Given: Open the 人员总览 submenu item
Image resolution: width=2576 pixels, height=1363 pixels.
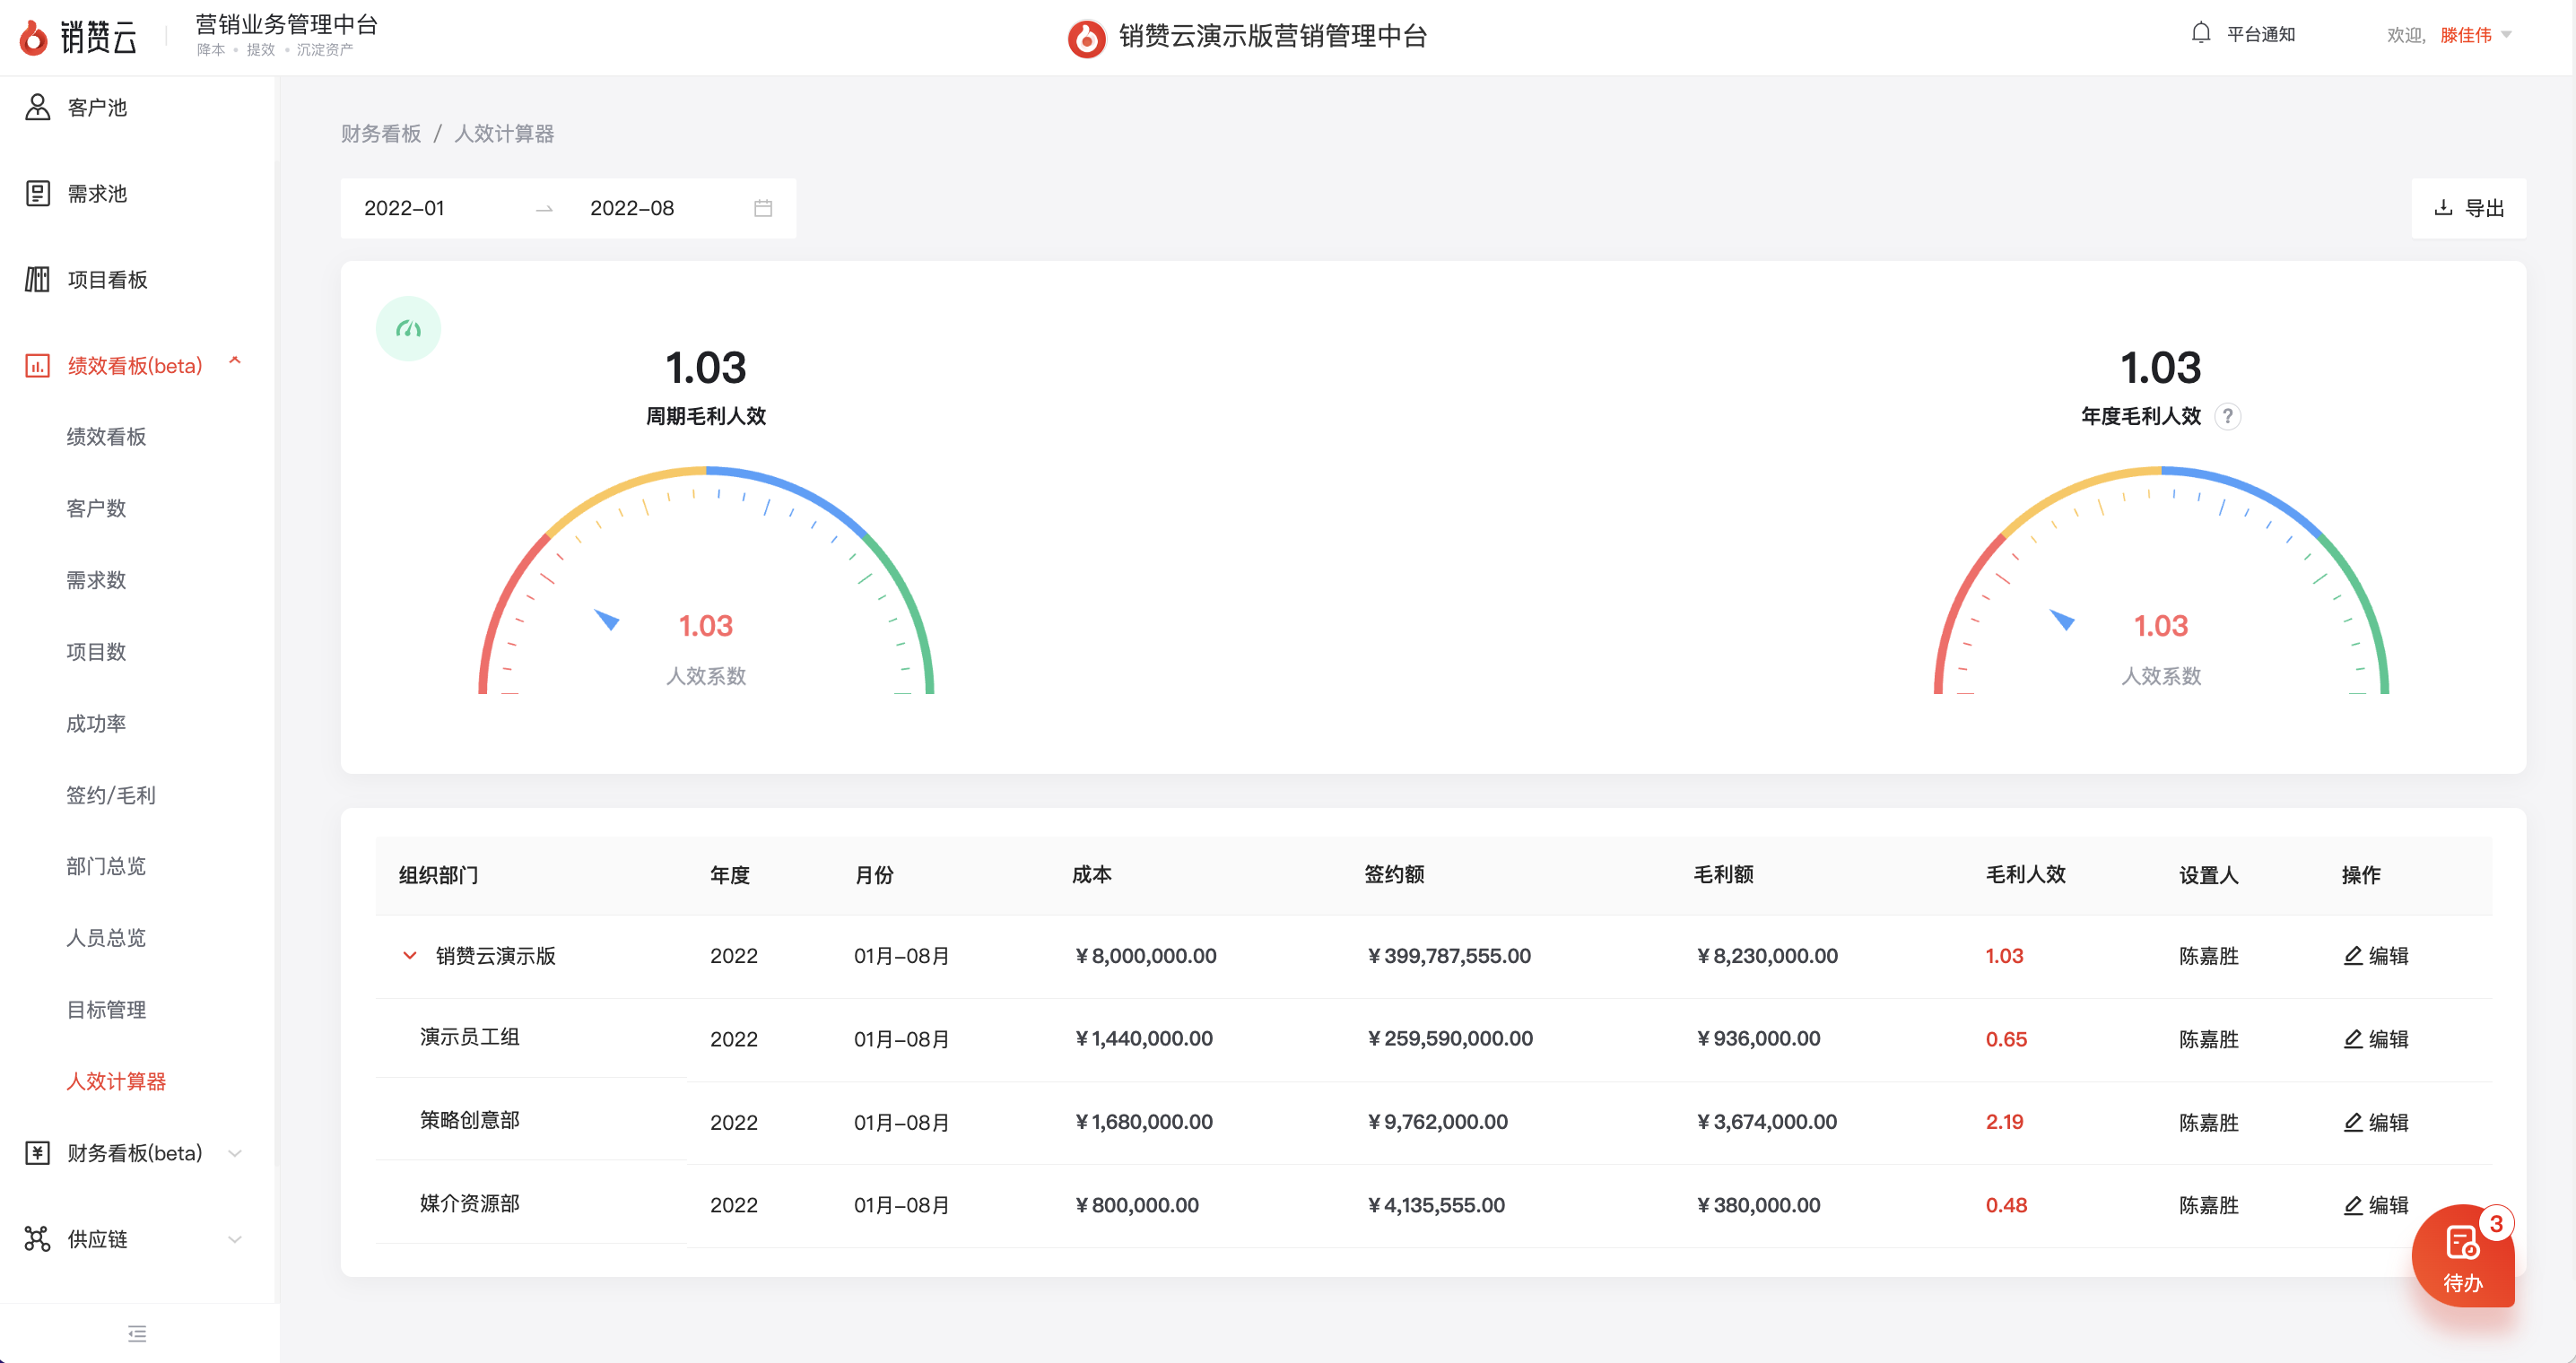Looking at the screenshot, I should pyautogui.click(x=106, y=938).
